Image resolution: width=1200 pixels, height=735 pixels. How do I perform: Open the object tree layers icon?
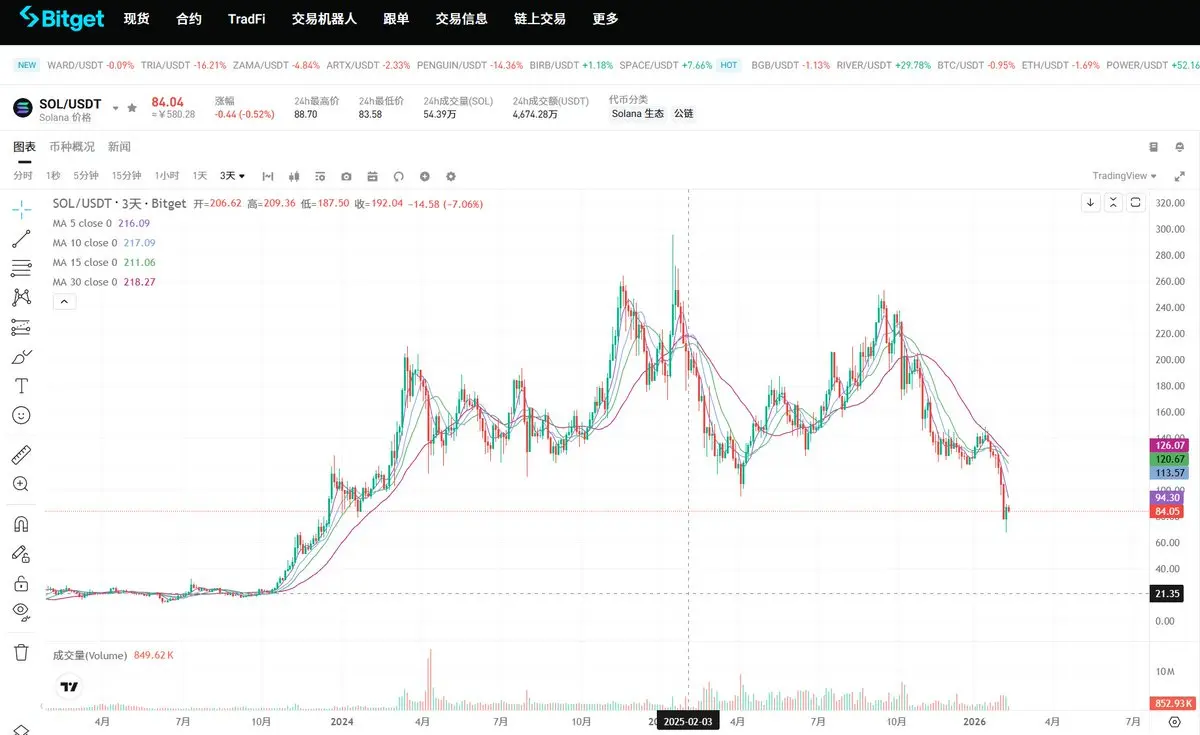(x=21, y=729)
